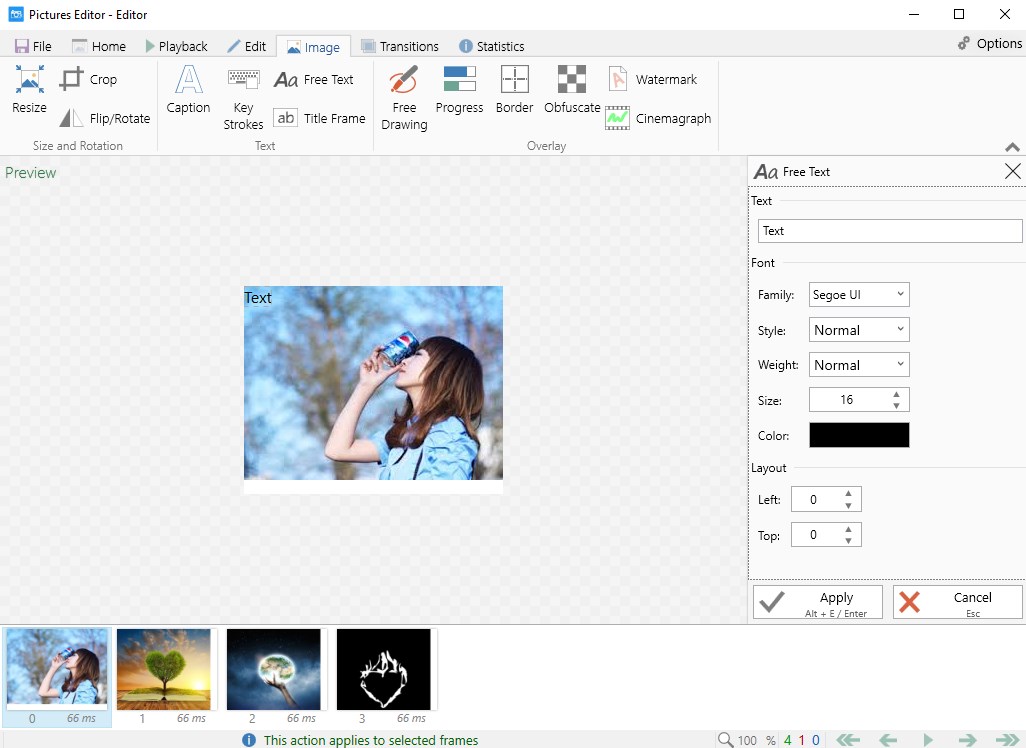
Task: Open the Border tool
Action: pyautogui.click(x=514, y=90)
